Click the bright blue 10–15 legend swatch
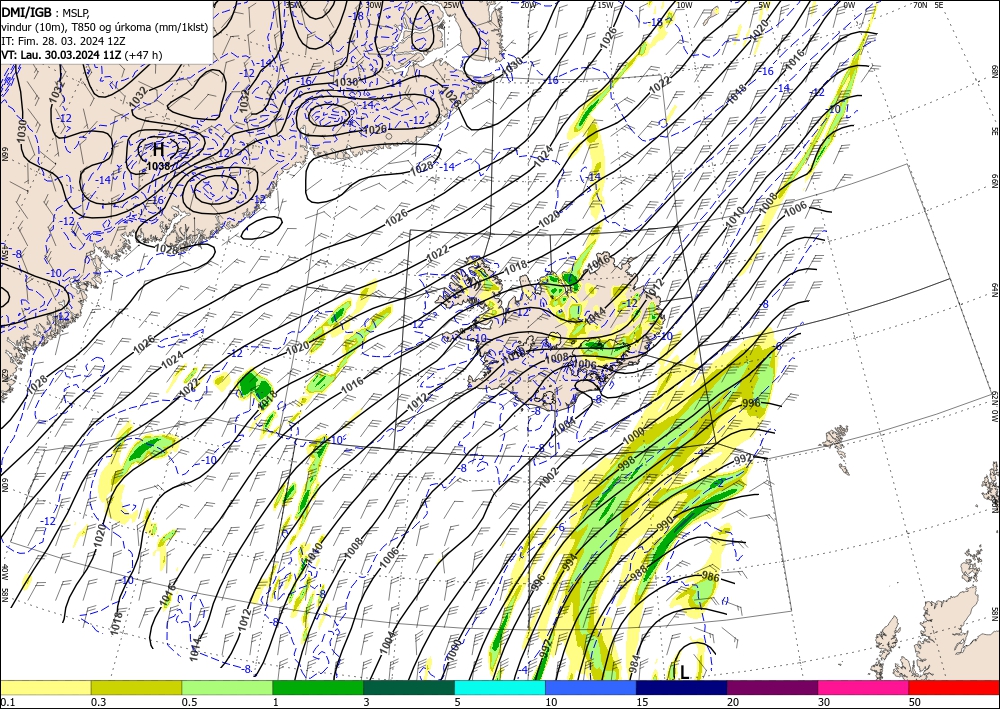Viewport: 1000px width, 709px height. (591, 687)
